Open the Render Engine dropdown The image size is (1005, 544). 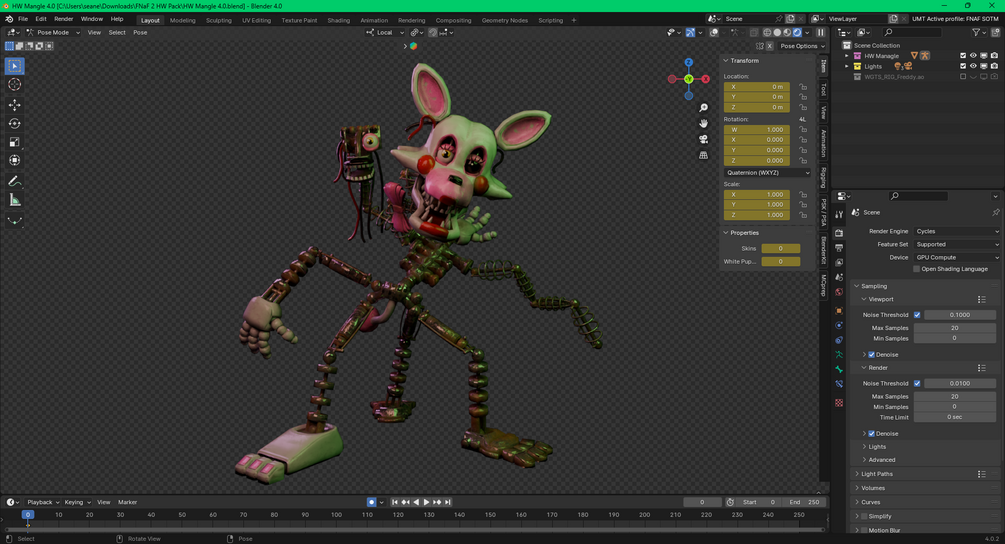957,231
